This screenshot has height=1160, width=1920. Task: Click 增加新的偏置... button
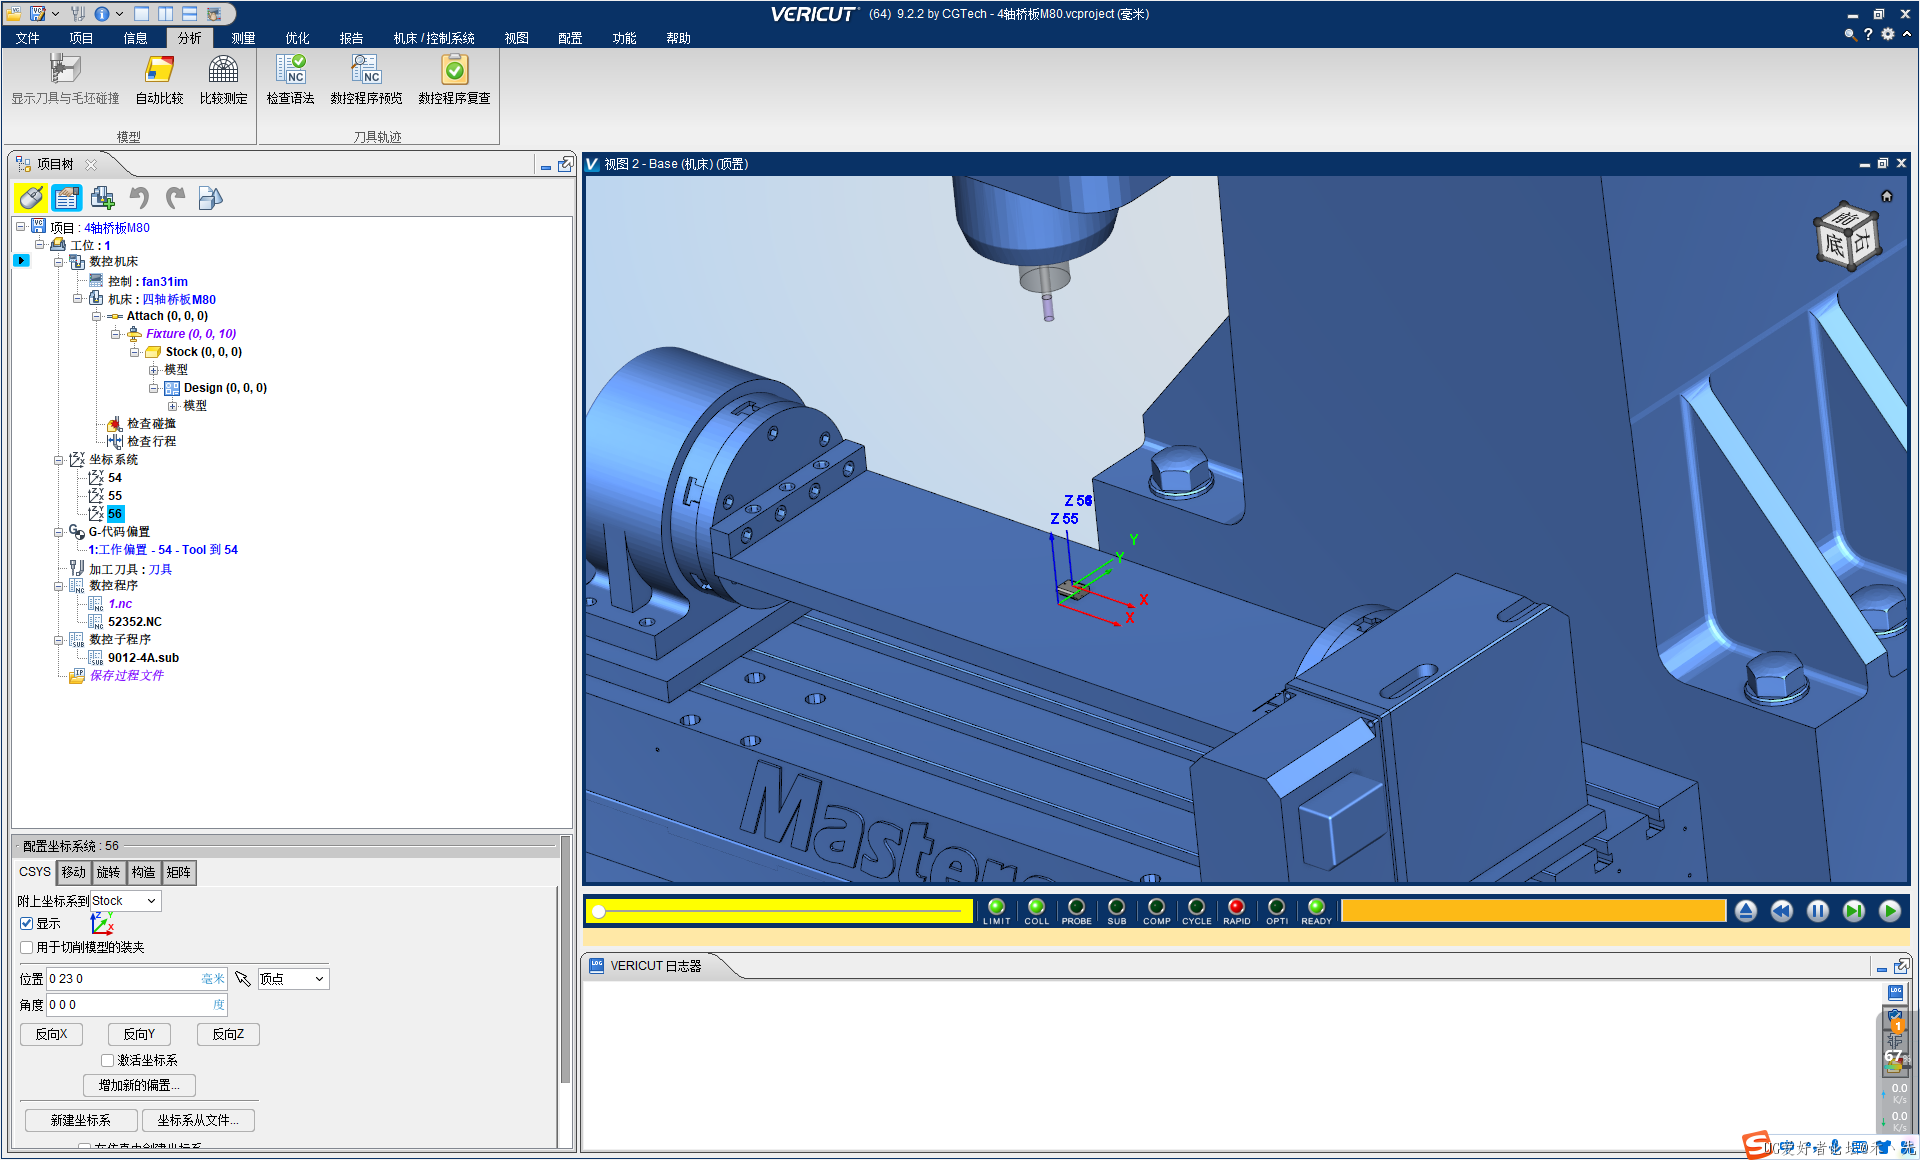coord(139,1085)
